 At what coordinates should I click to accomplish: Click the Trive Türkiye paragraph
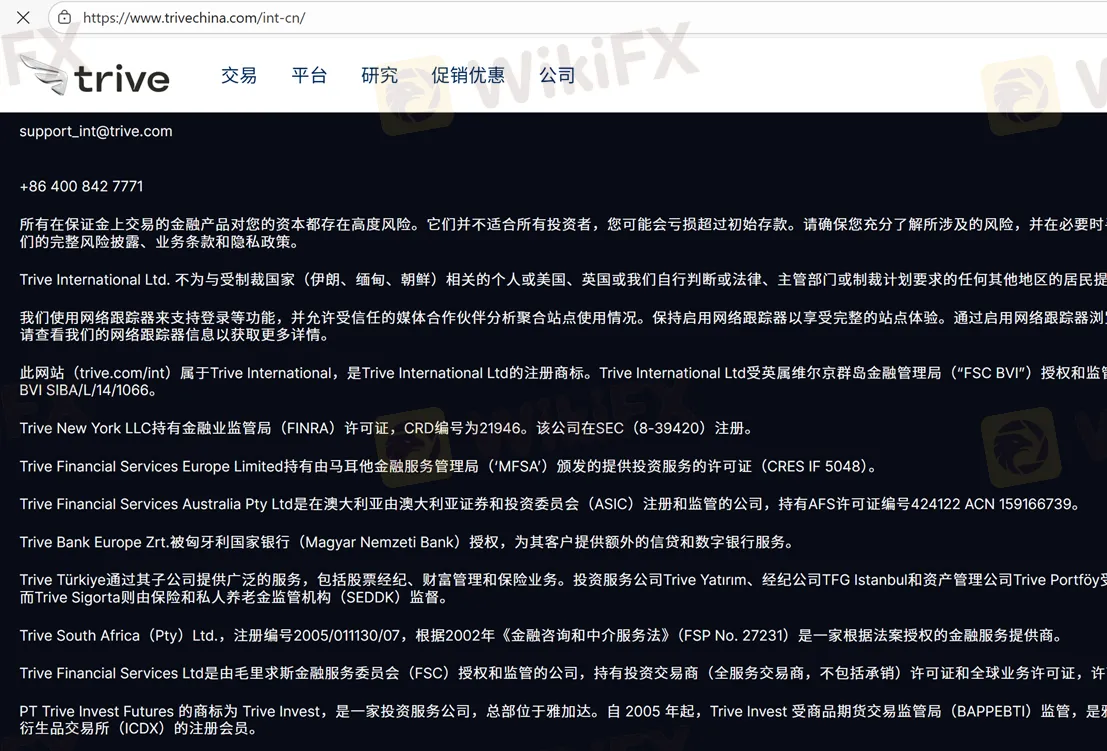point(563,589)
